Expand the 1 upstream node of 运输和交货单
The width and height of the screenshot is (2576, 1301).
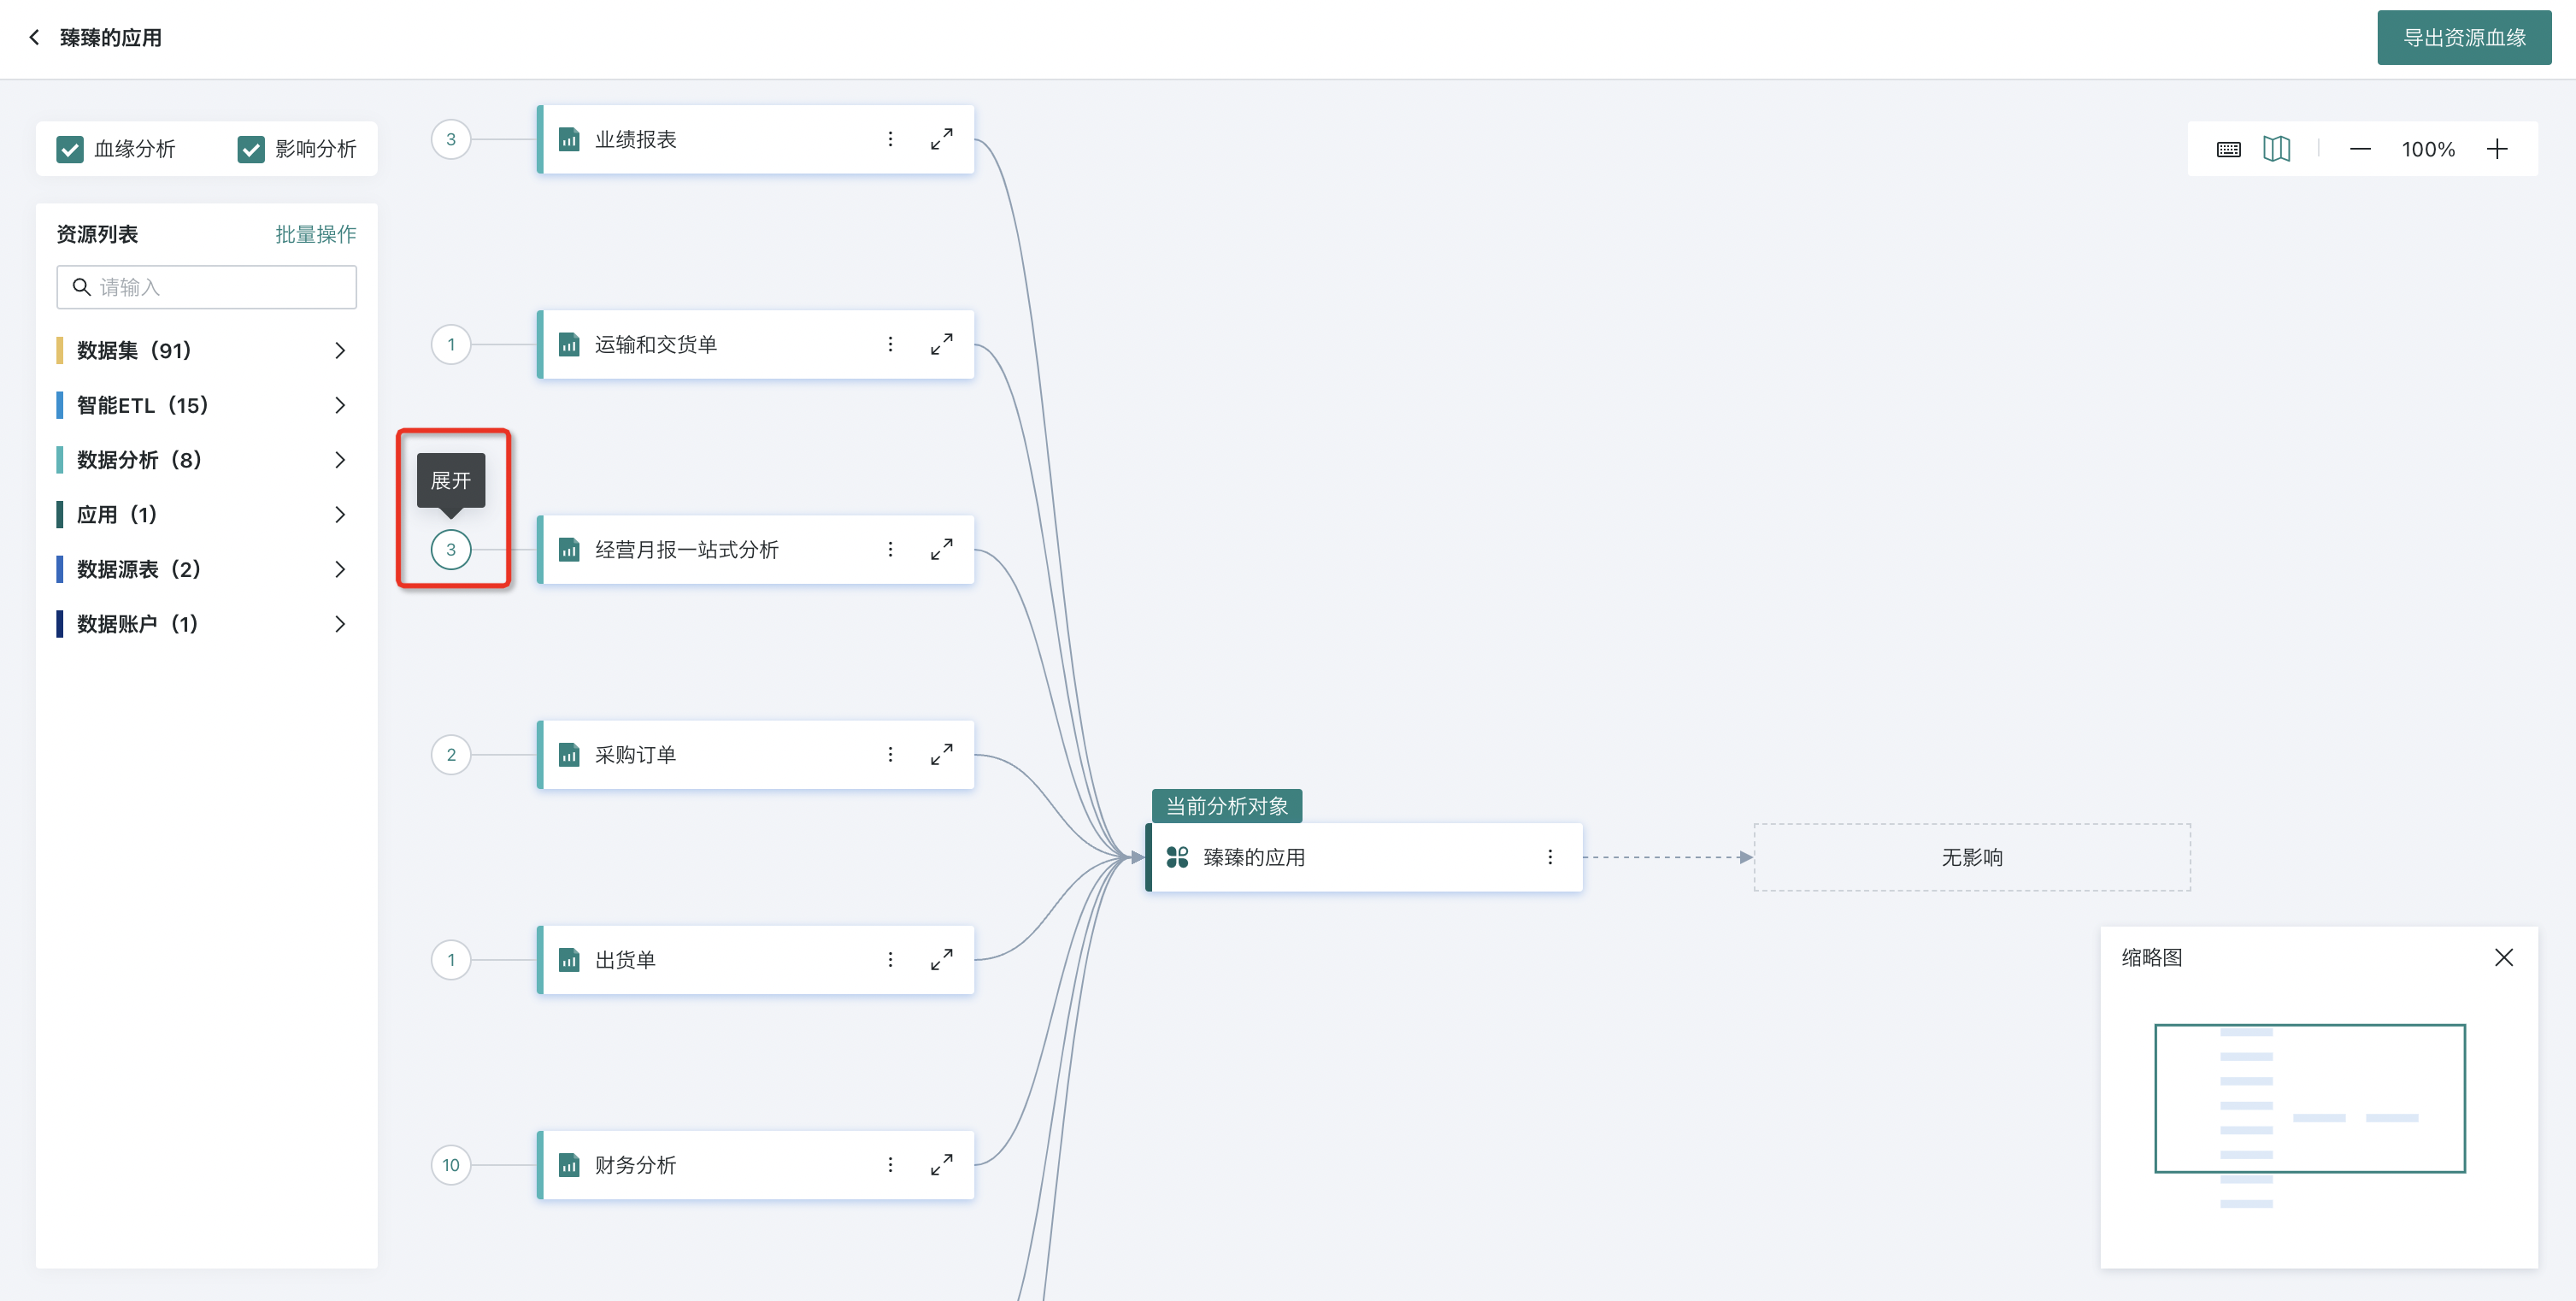tap(451, 344)
